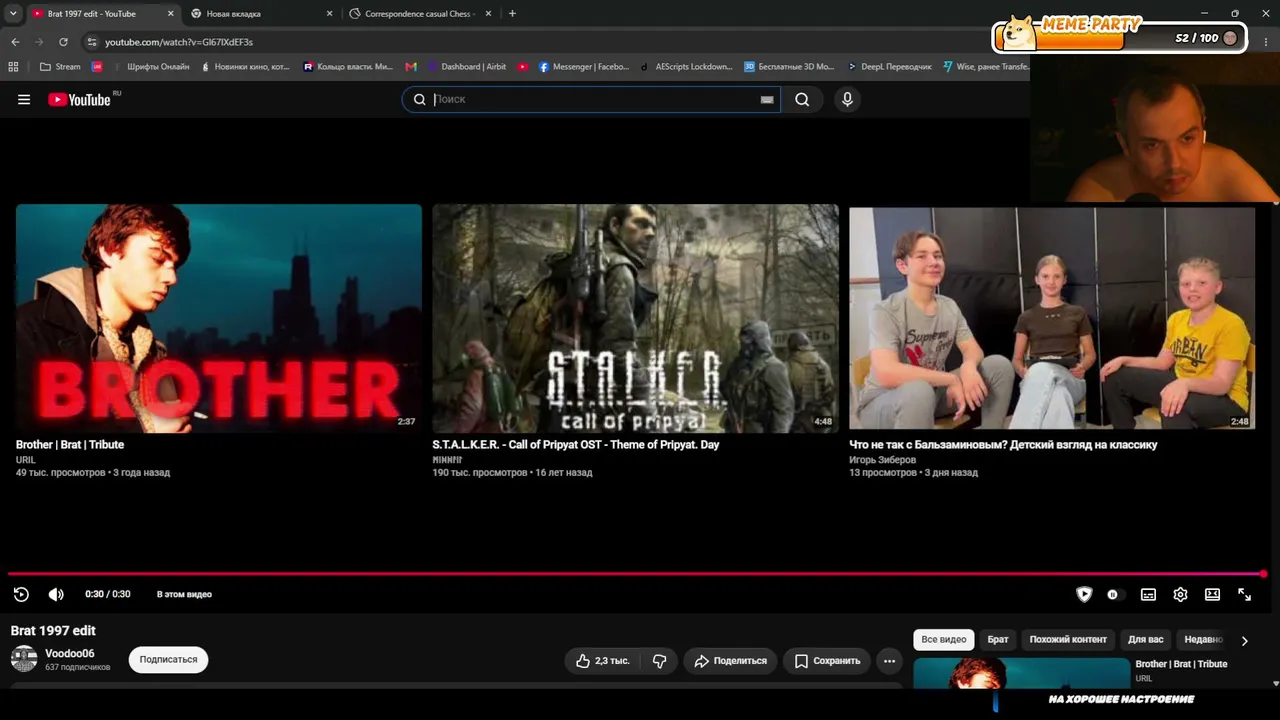Open Dashboard | Airbit bookmark
1280x720 pixels.
tap(467, 67)
